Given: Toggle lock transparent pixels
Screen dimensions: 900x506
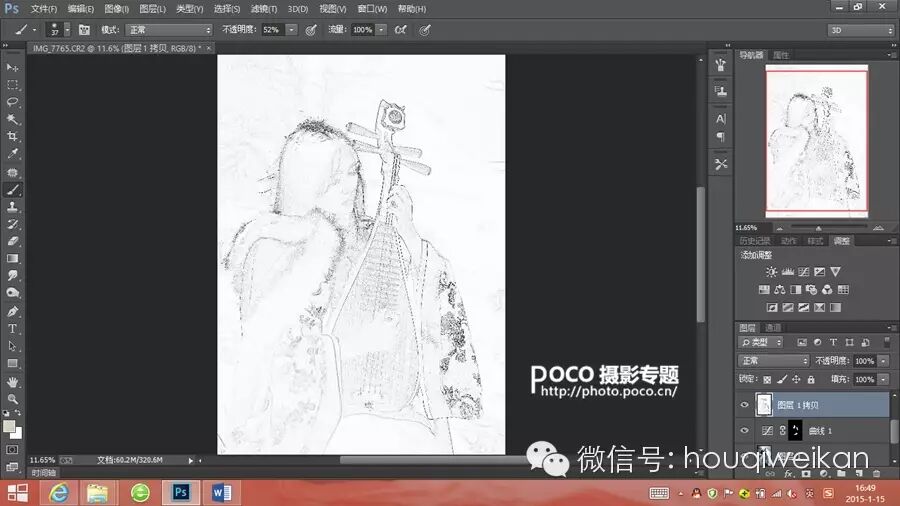Looking at the screenshot, I should point(767,379).
